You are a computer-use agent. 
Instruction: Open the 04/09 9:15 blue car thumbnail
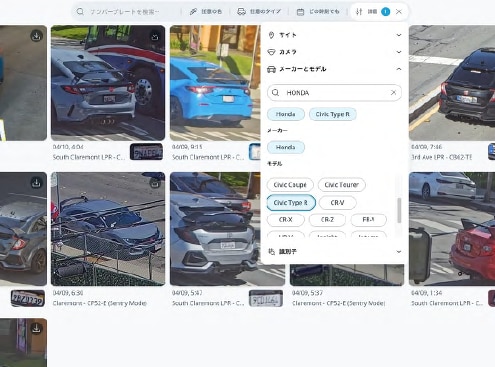[215, 83]
